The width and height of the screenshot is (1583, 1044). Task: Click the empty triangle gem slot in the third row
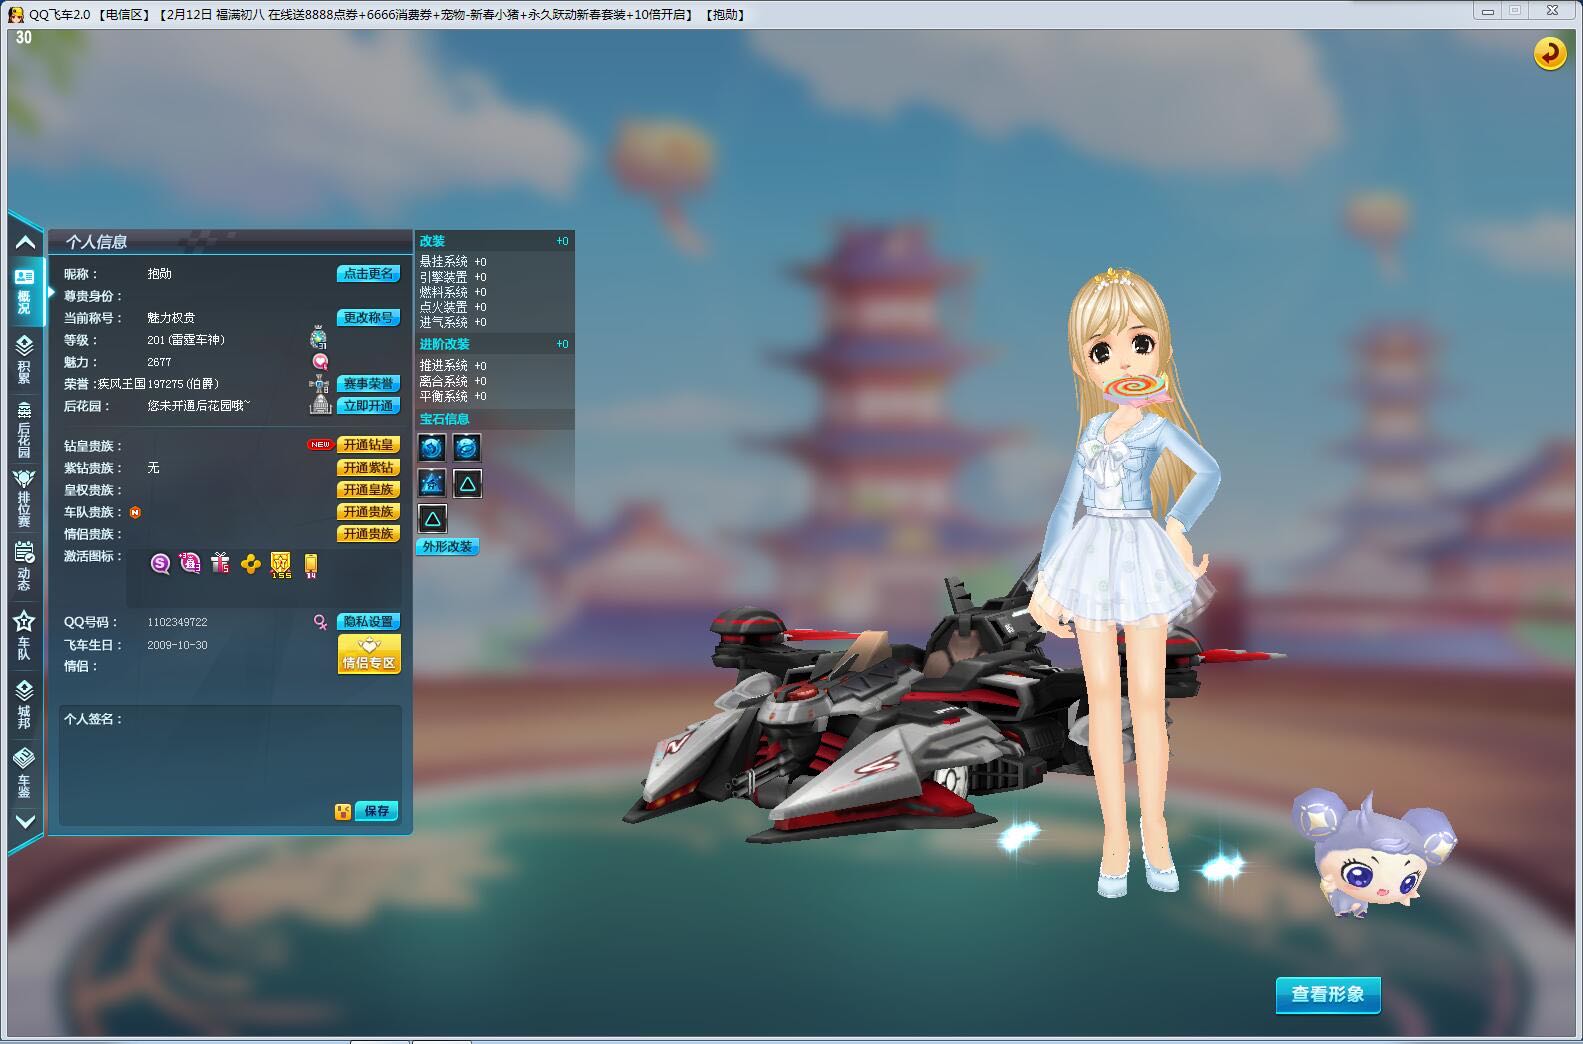tap(432, 518)
